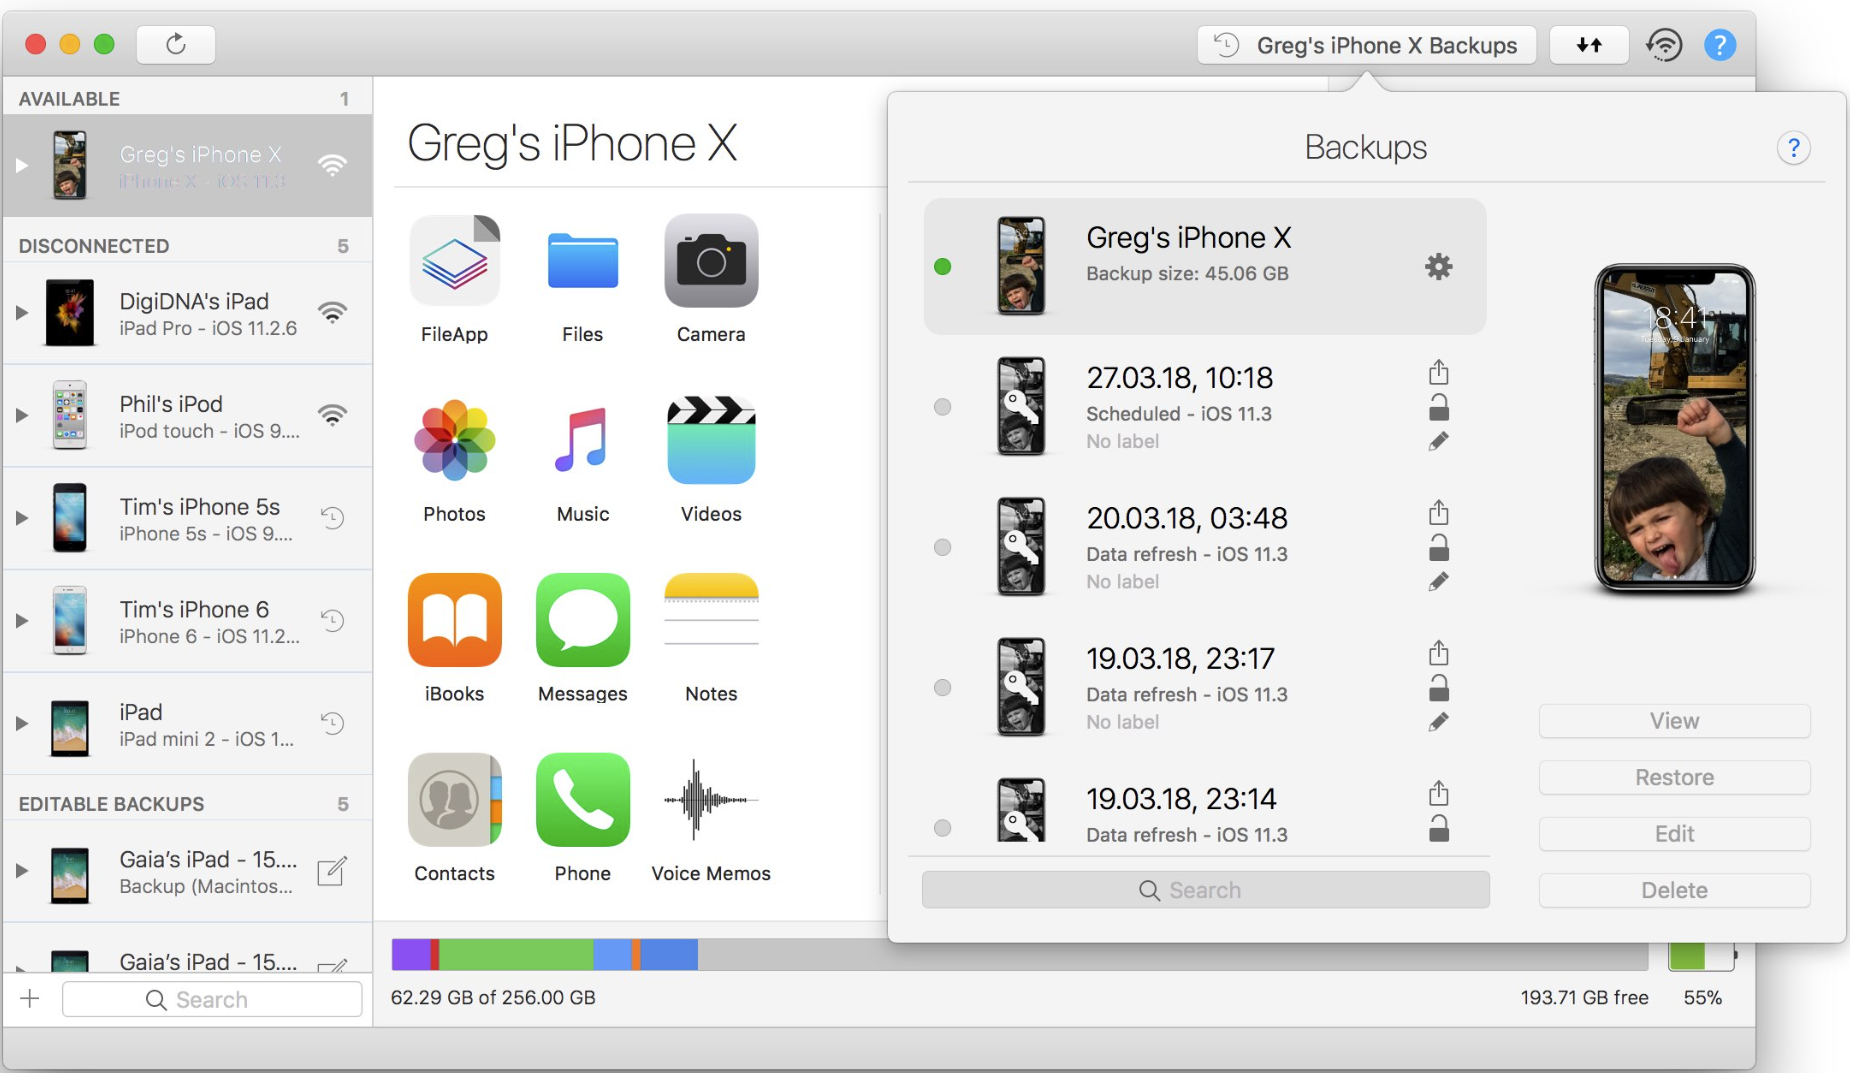This screenshot has height=1073, width=1850.
Task: Click the lock icon on the 20.03.18 backup
Action: click(1439, 546)
